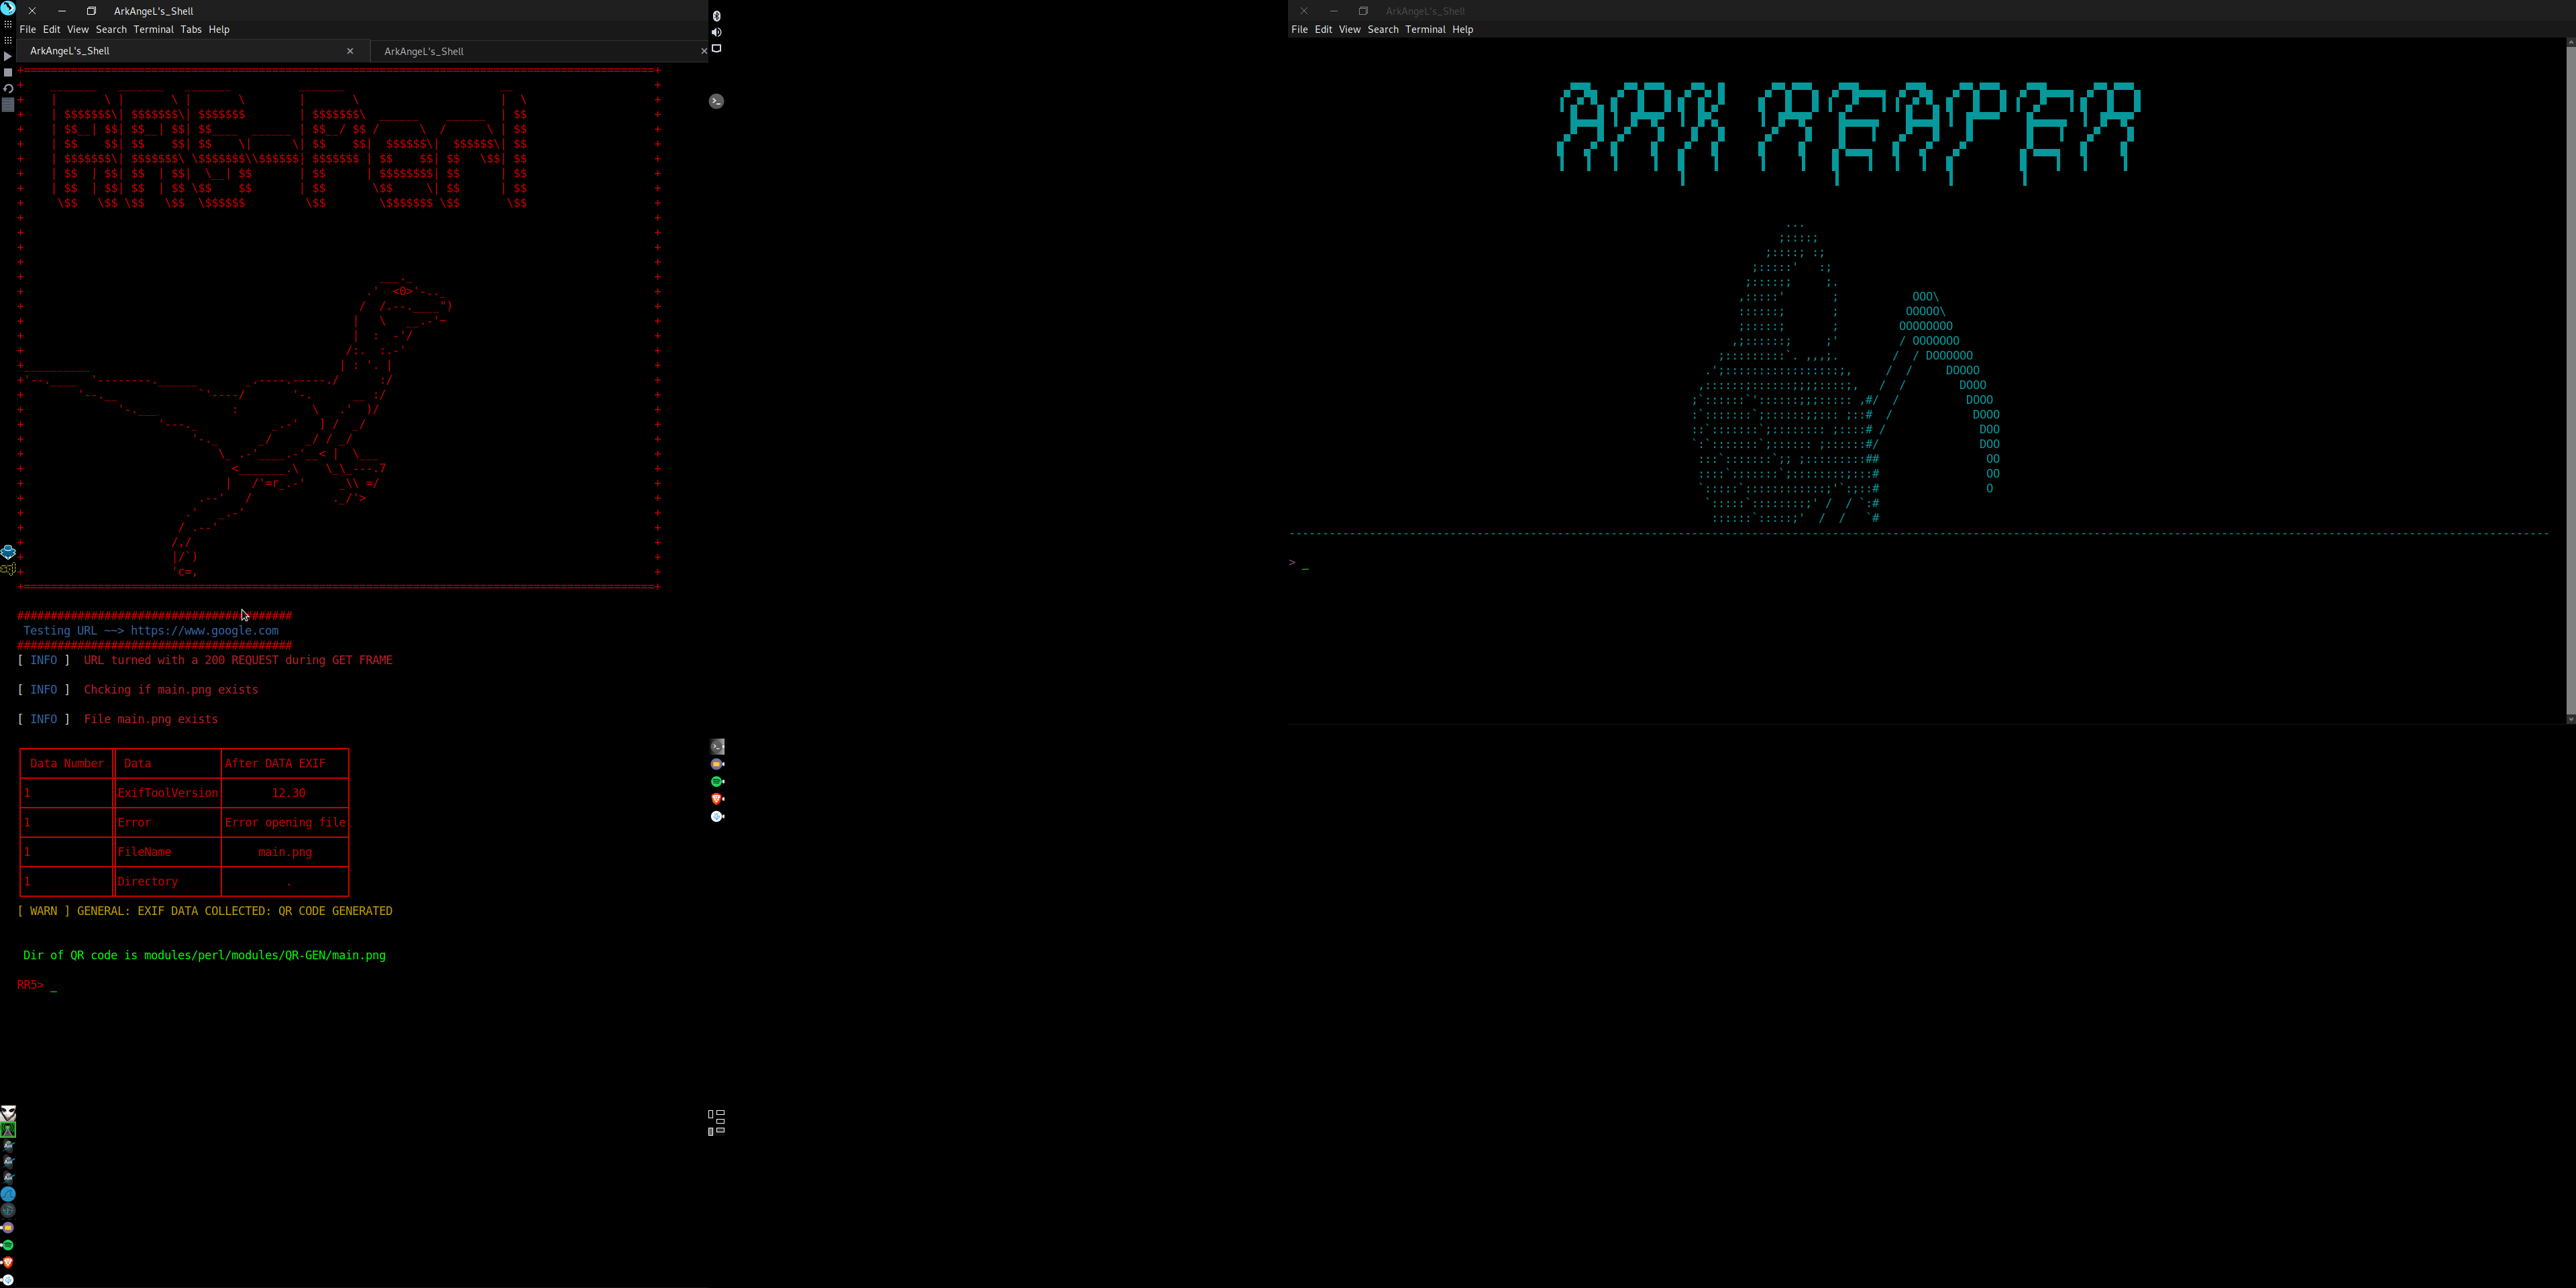Open the View menu in right terminal
This screenshot has height=1288, width=2576.
[x=1349, y=30]
